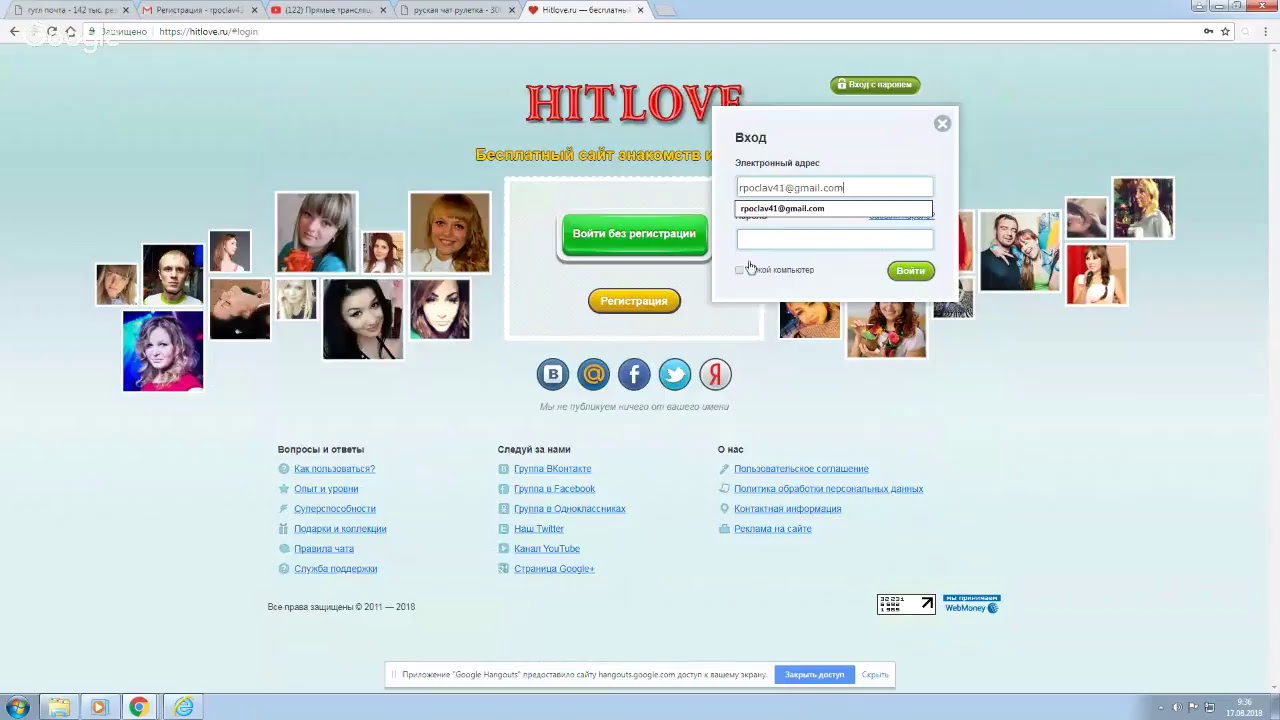
Task: Open a new browser tab
Action: 666,10
